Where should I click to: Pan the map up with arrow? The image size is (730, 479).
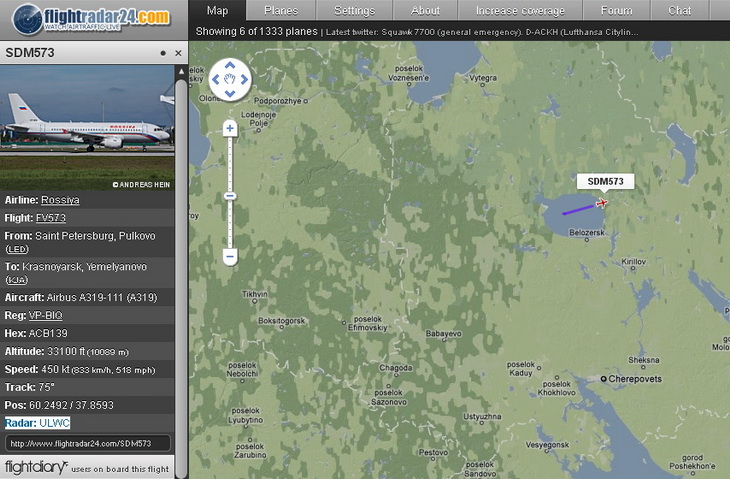click(230, 66)
